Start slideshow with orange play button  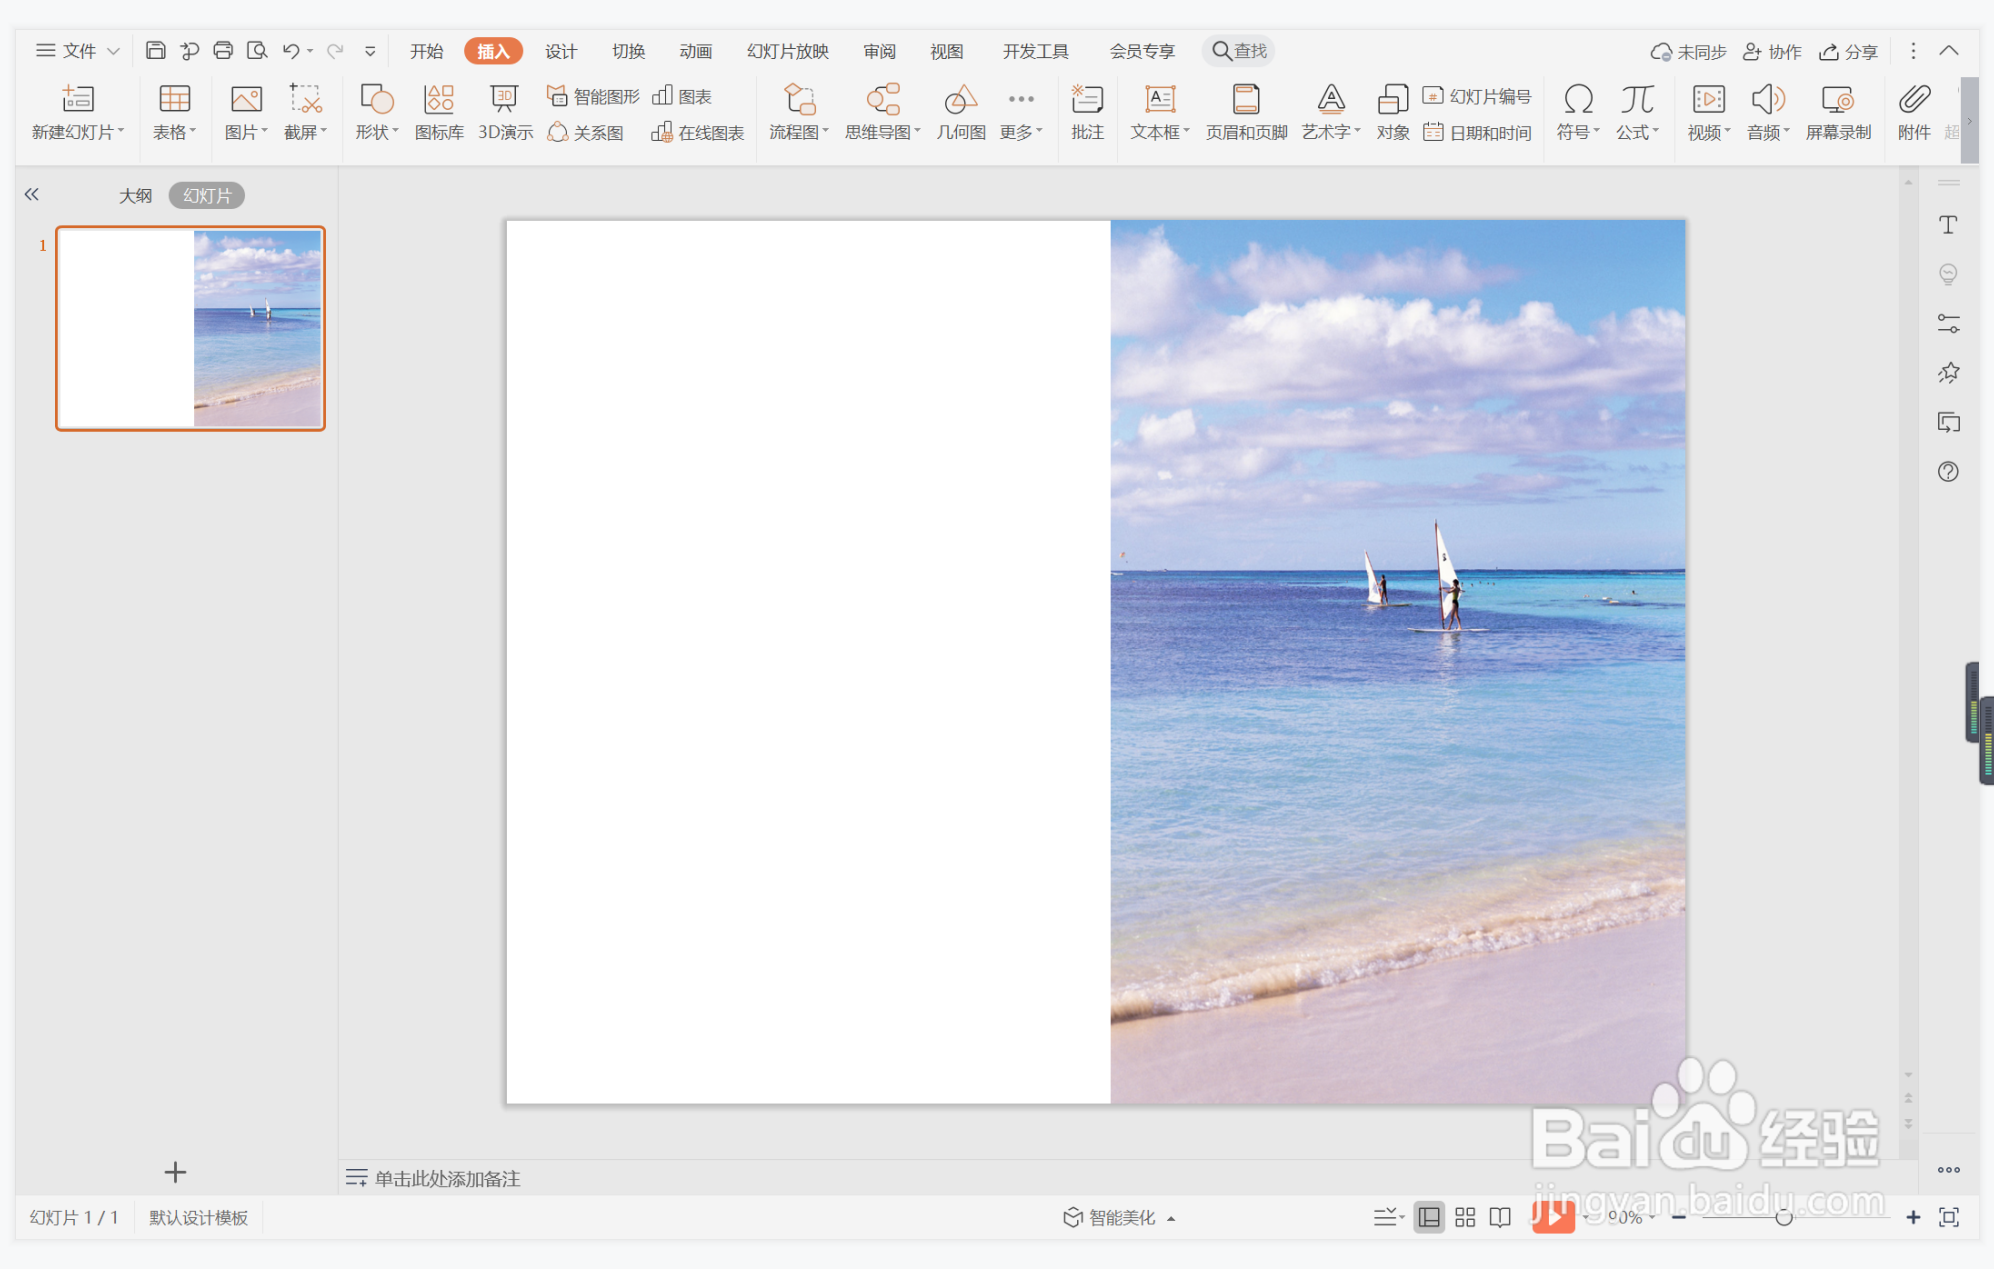1552,1217
